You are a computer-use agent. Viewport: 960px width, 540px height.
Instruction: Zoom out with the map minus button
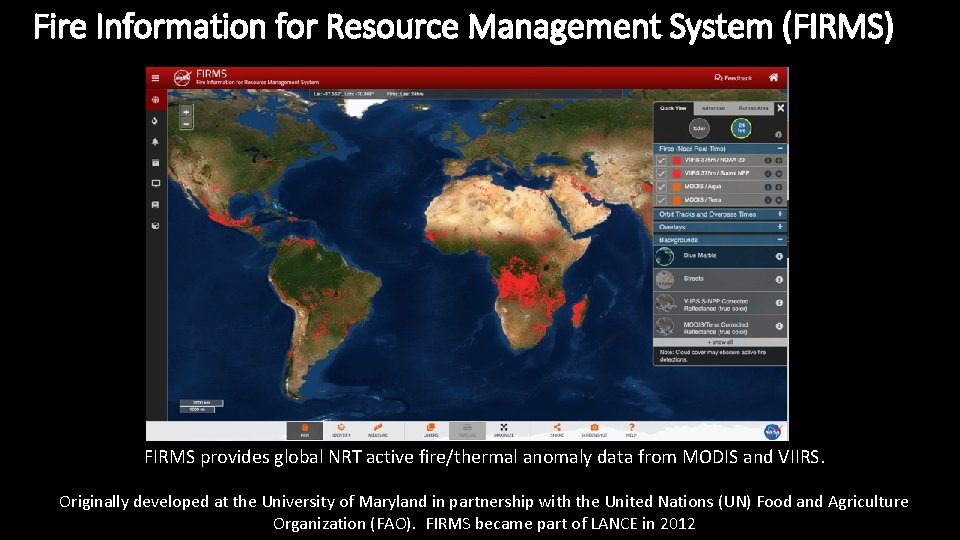point(186,123)
